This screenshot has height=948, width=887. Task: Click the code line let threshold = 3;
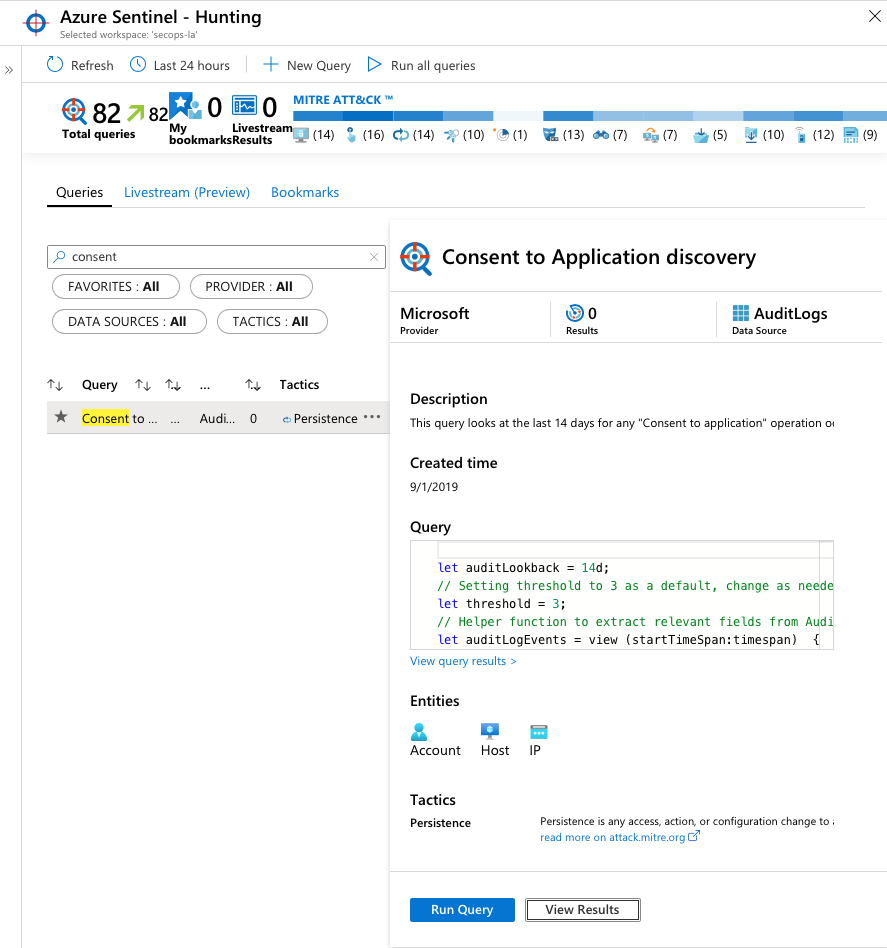tap(502, 603)
